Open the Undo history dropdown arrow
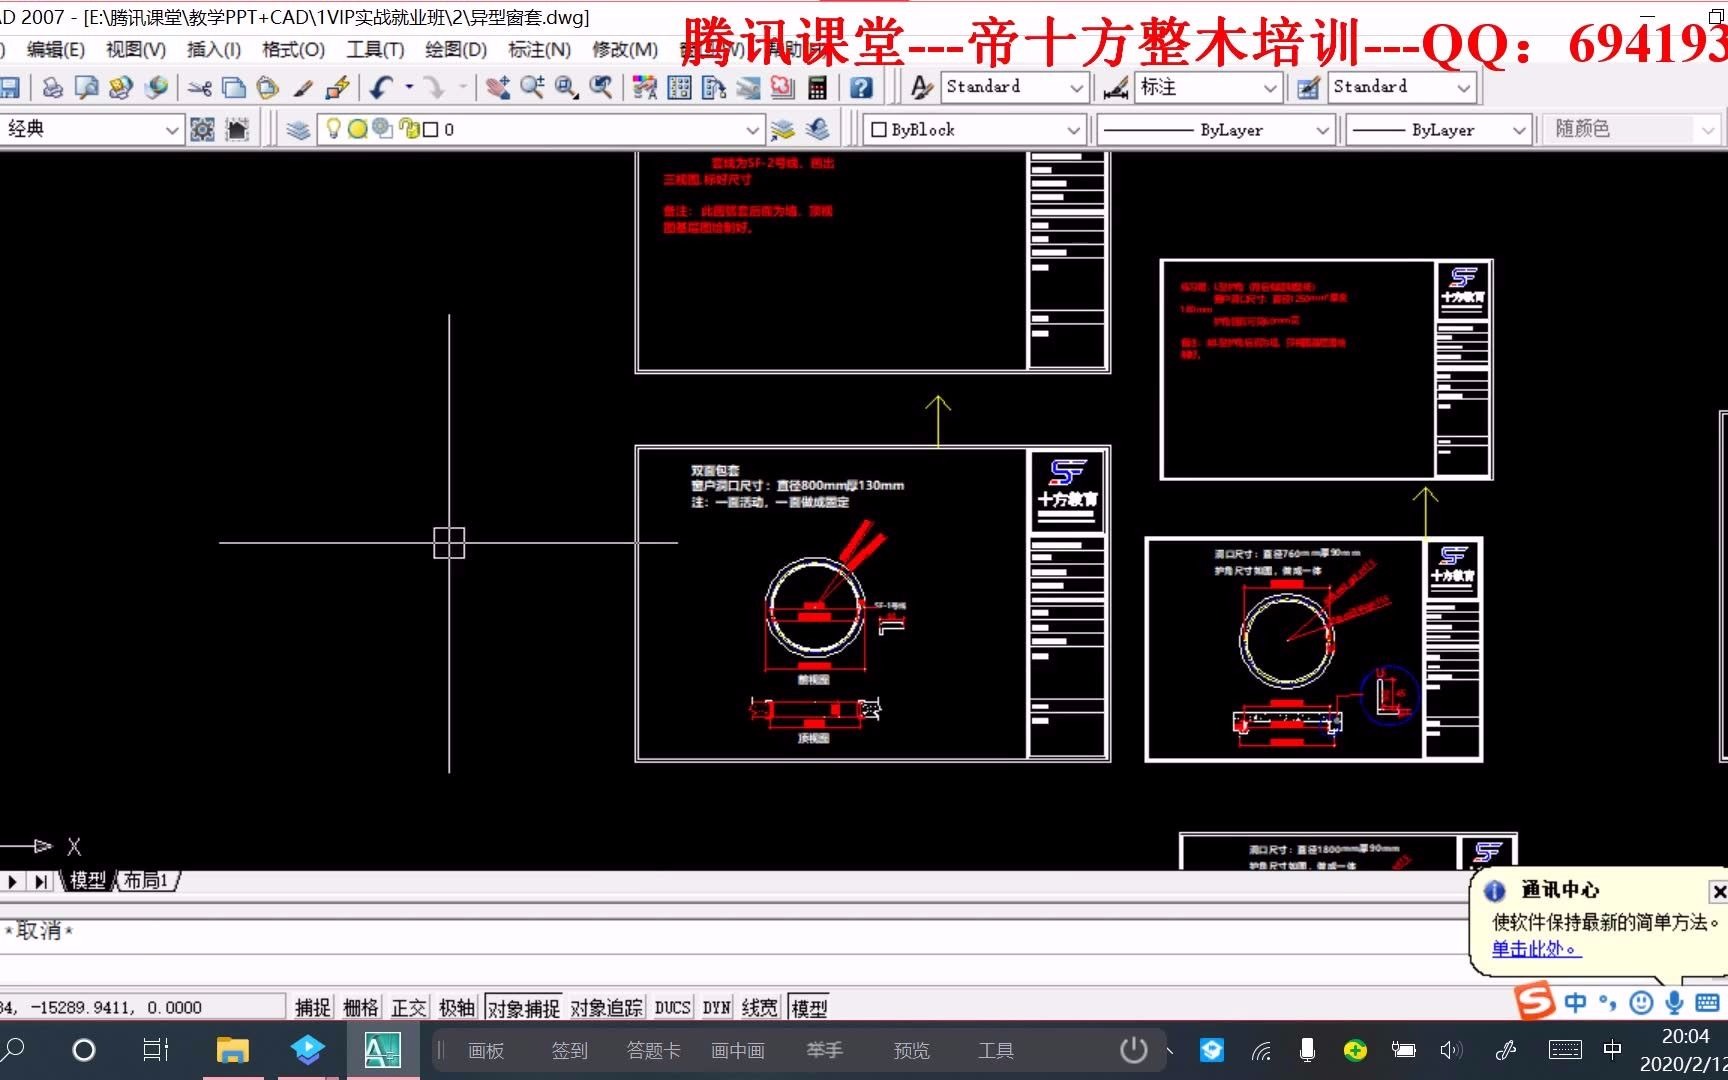The image size is (1728, 1080). (409, 88)
